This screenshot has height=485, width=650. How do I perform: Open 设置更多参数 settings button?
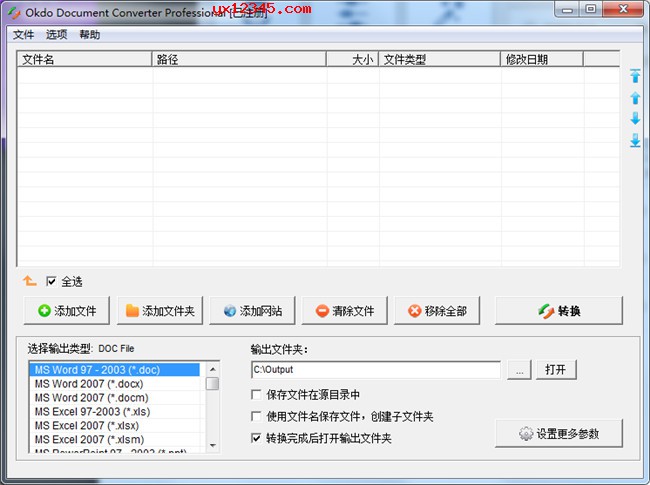(x=559, y=434)
